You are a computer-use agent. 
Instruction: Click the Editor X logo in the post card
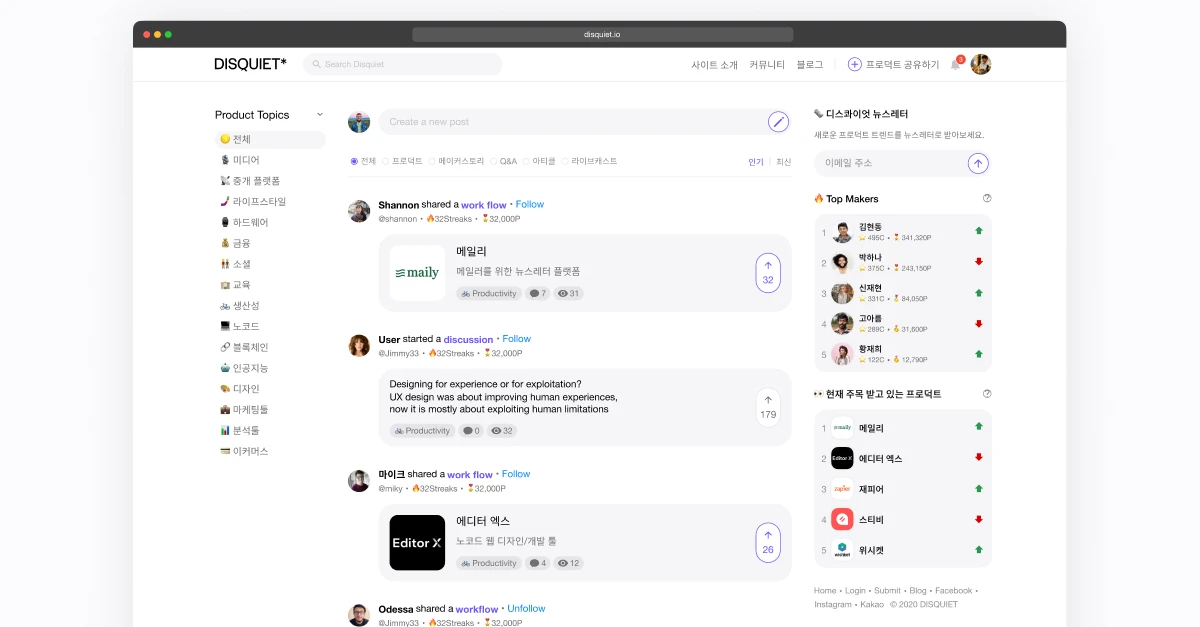(417, 542)
